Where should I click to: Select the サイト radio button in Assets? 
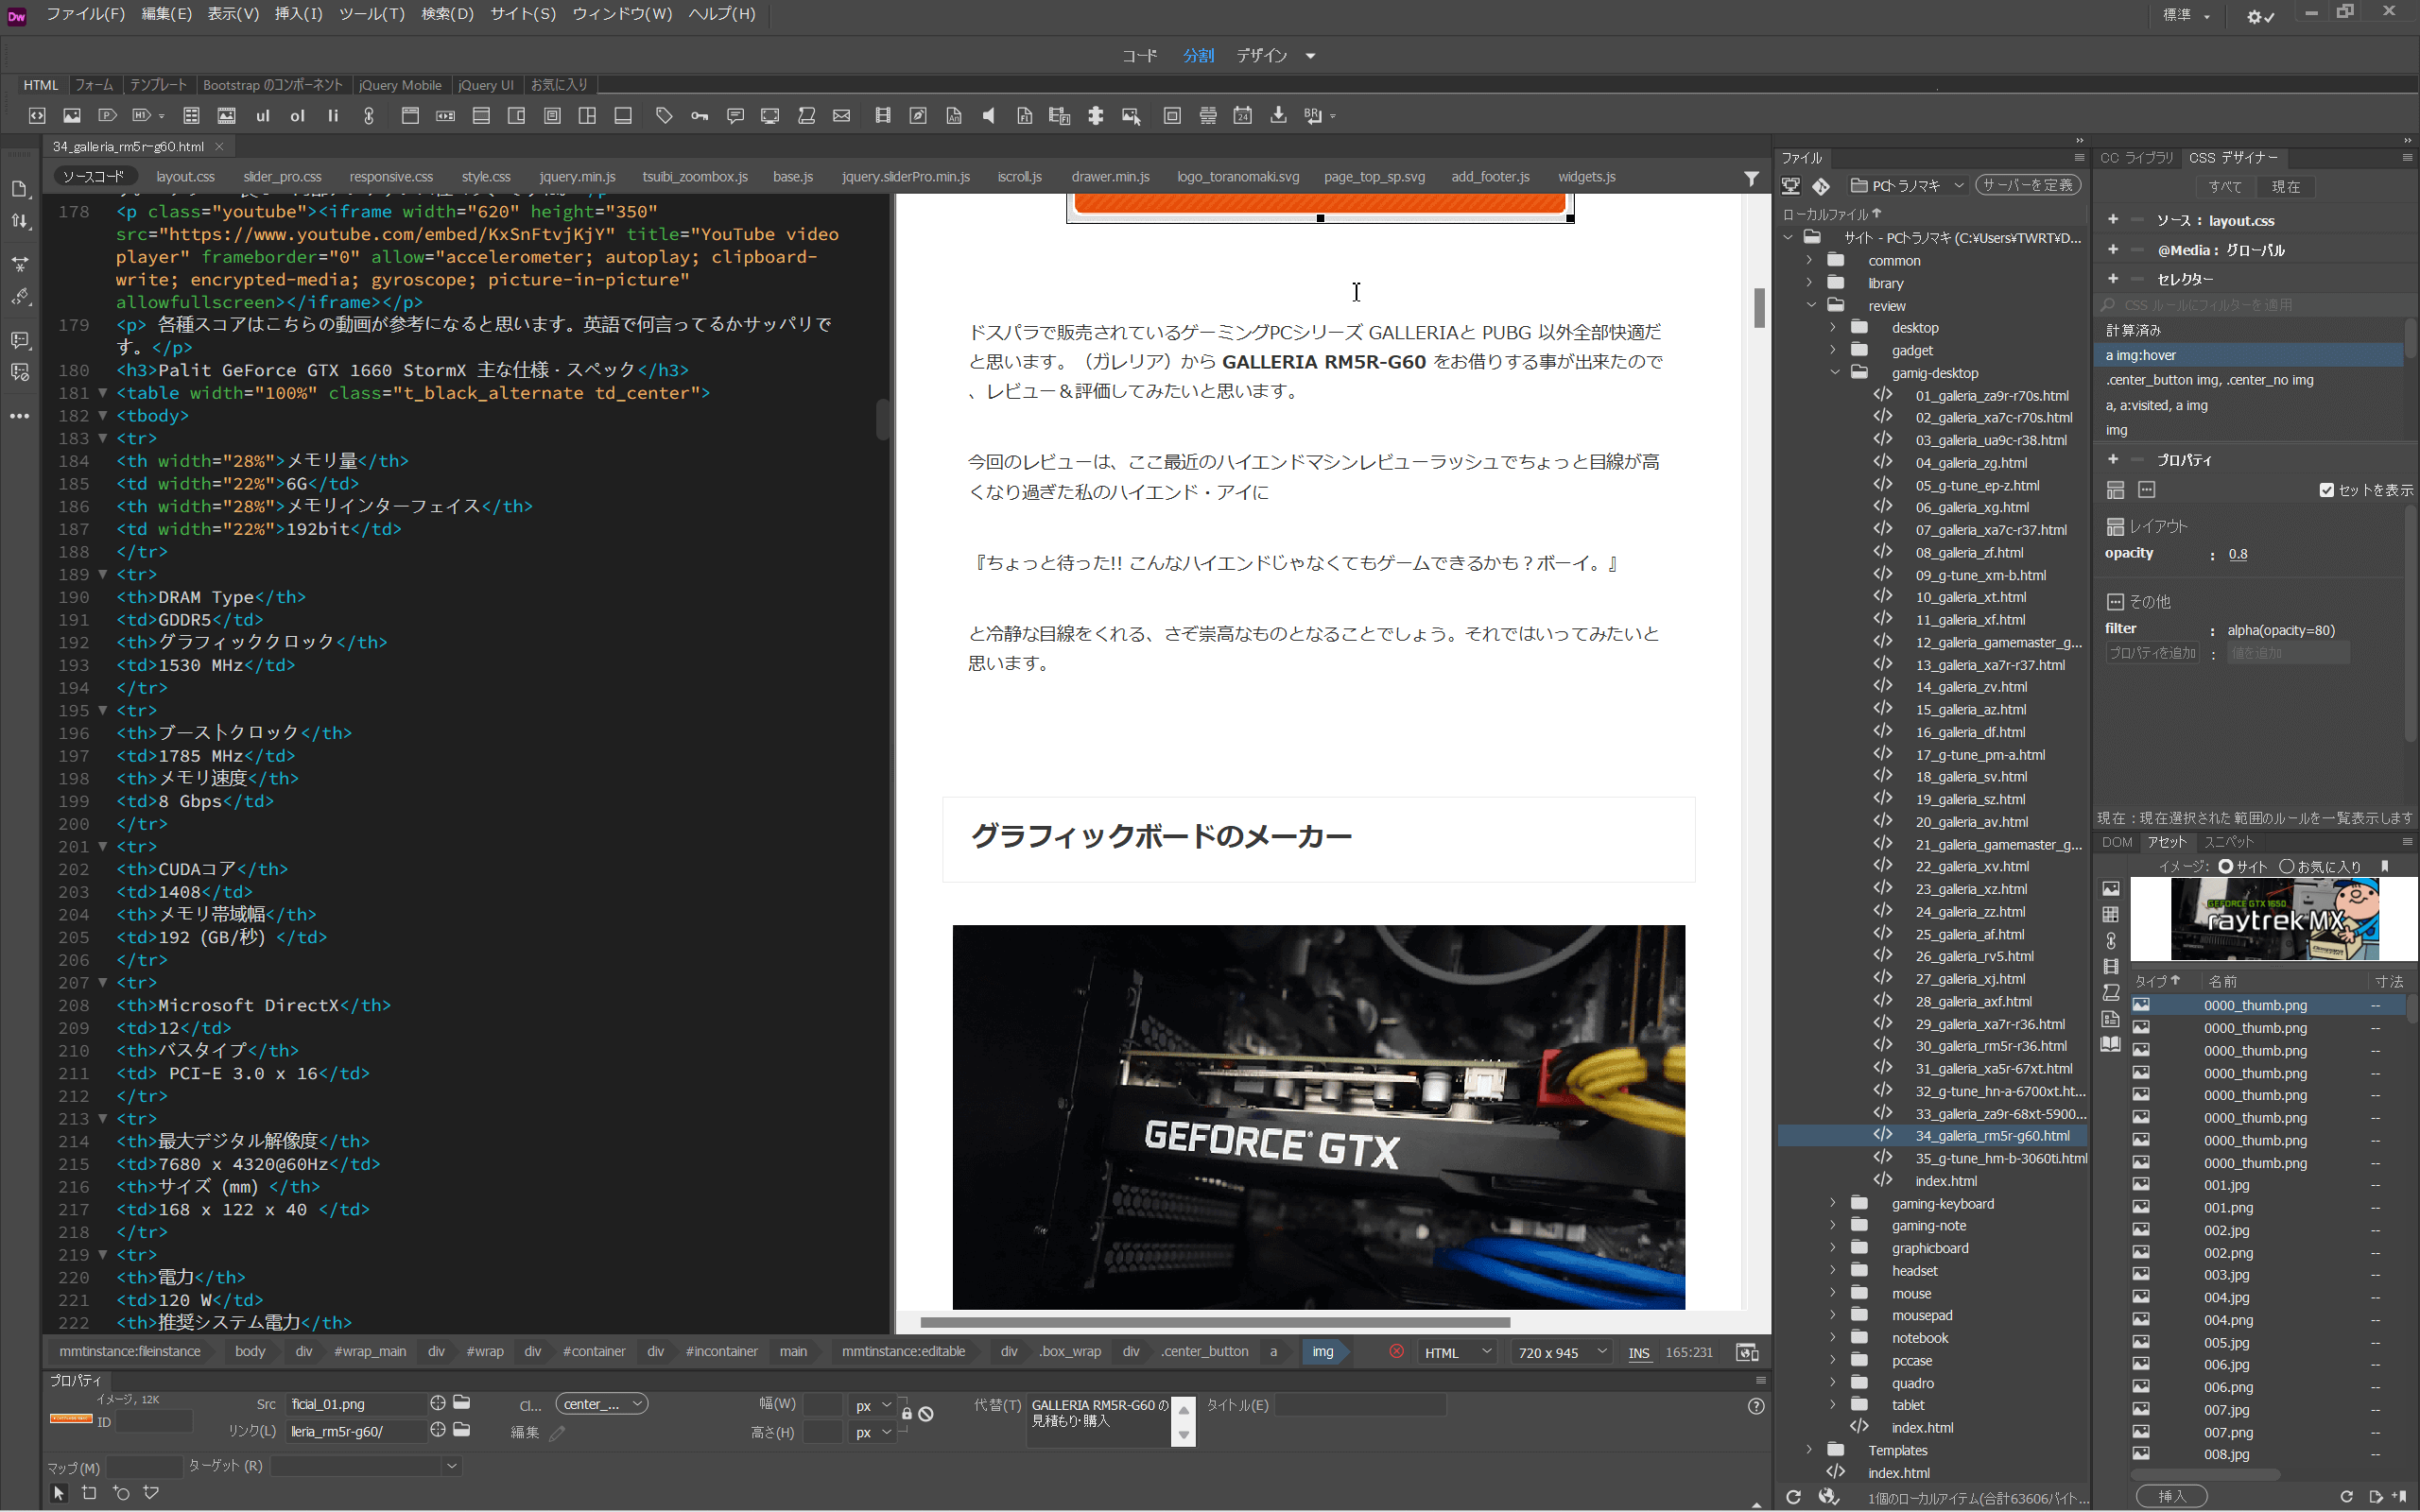point(2225,866)
